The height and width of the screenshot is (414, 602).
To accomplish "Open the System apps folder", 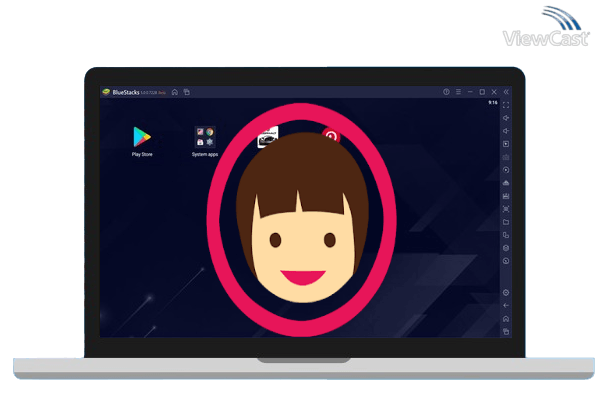I will 205,137.
